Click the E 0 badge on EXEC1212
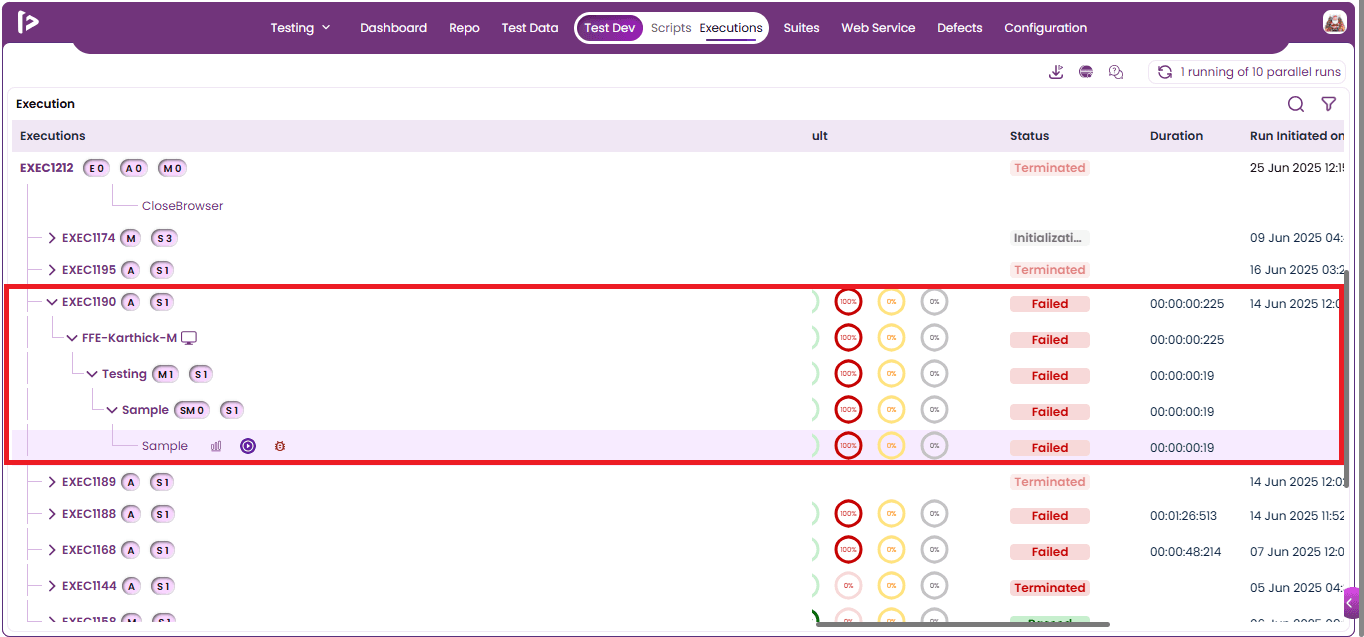 (96, 168)
